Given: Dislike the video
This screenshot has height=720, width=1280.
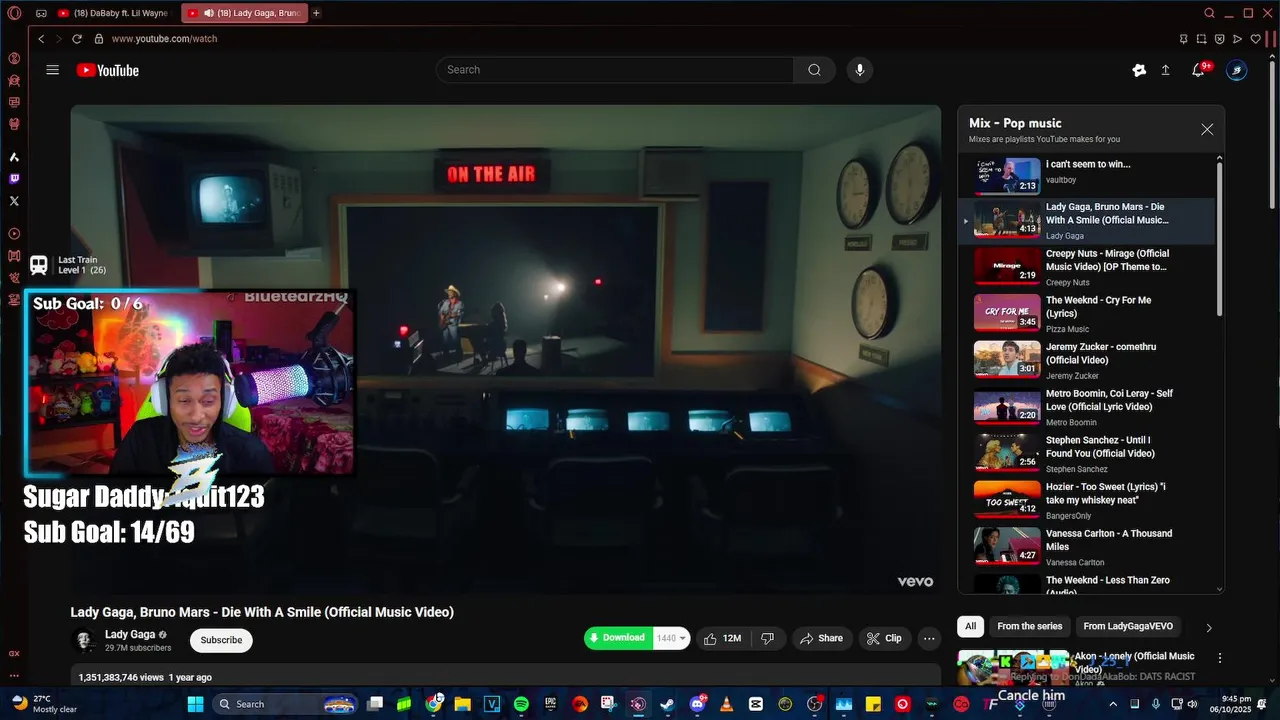Looking at the screenshot, I should (x=768, y=638).
